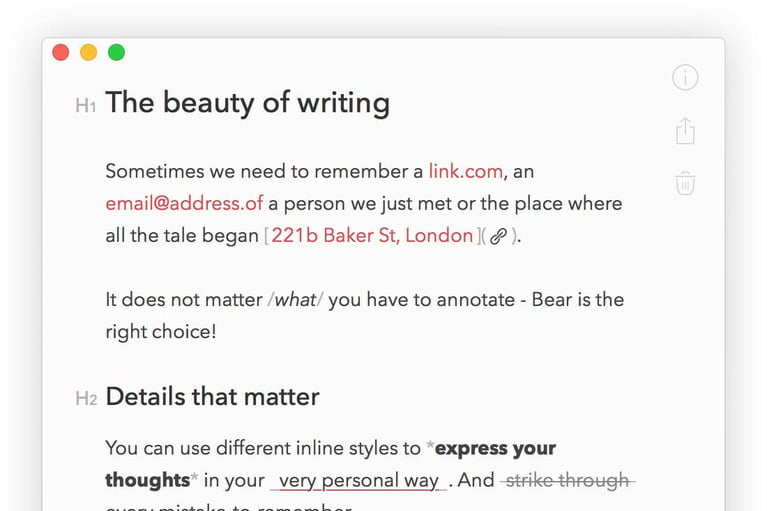Click the red close window button
The image size is (767, 511).
(x=61, y=52)
